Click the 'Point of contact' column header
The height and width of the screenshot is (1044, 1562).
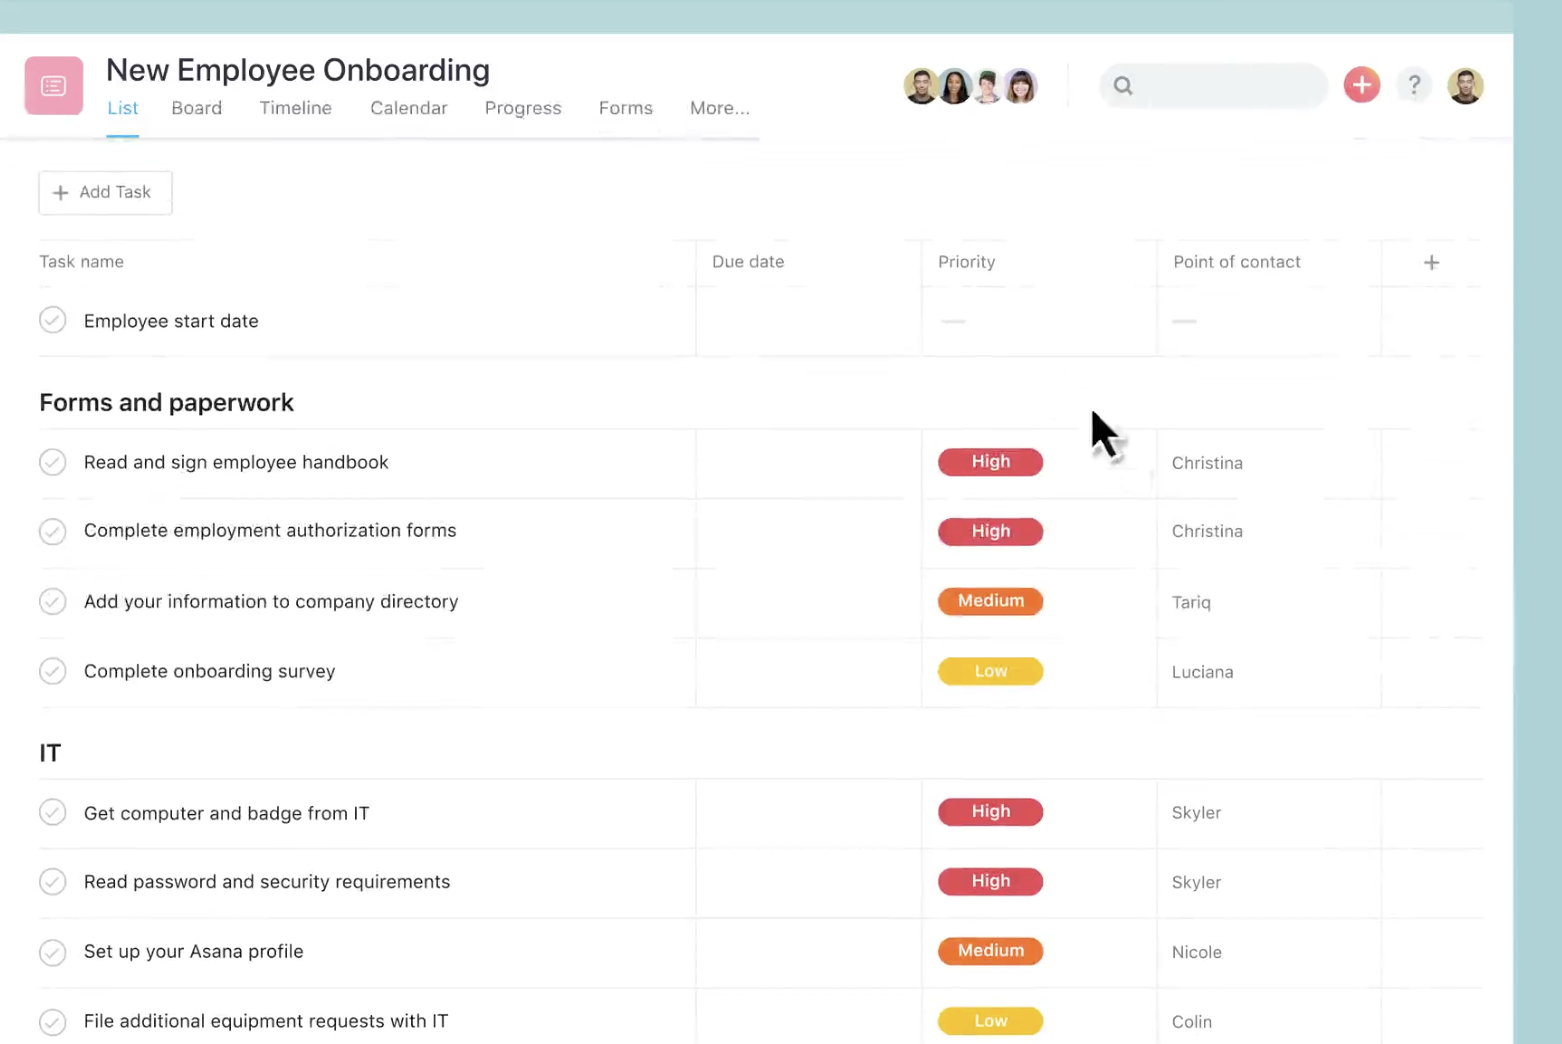click(1237, 262)
